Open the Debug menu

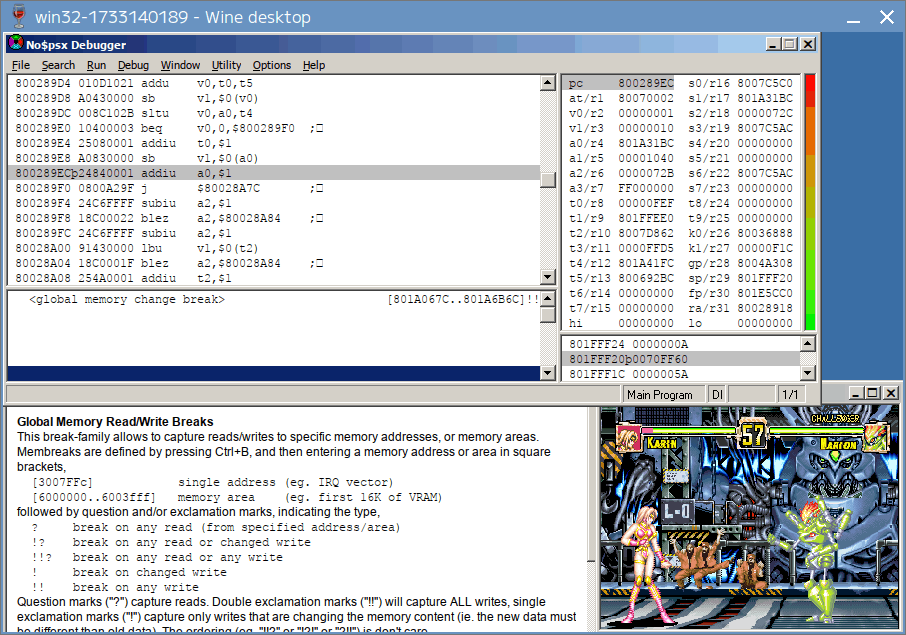(133, 65)
